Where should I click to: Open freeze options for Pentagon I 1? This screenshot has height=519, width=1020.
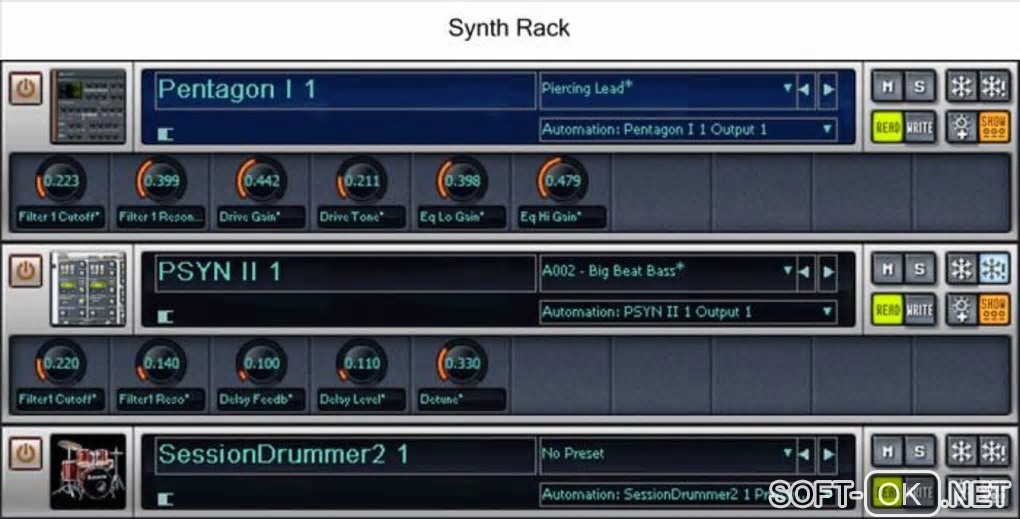point(994,86)
